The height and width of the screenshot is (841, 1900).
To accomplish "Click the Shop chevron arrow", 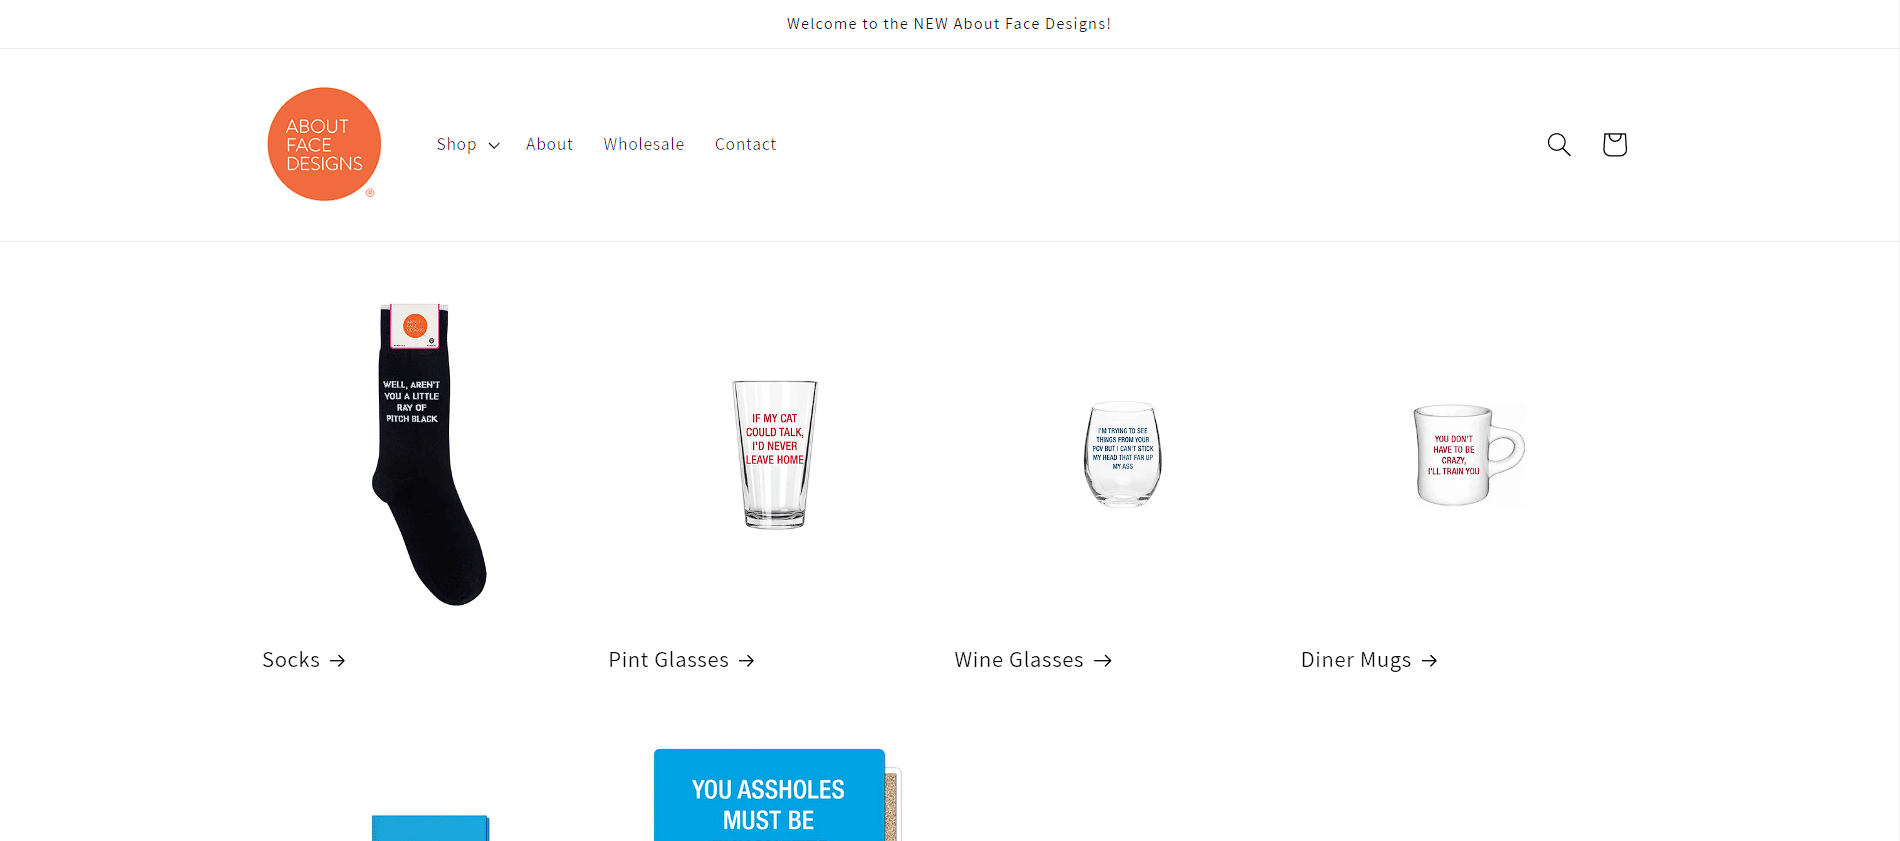I will 494,145.
